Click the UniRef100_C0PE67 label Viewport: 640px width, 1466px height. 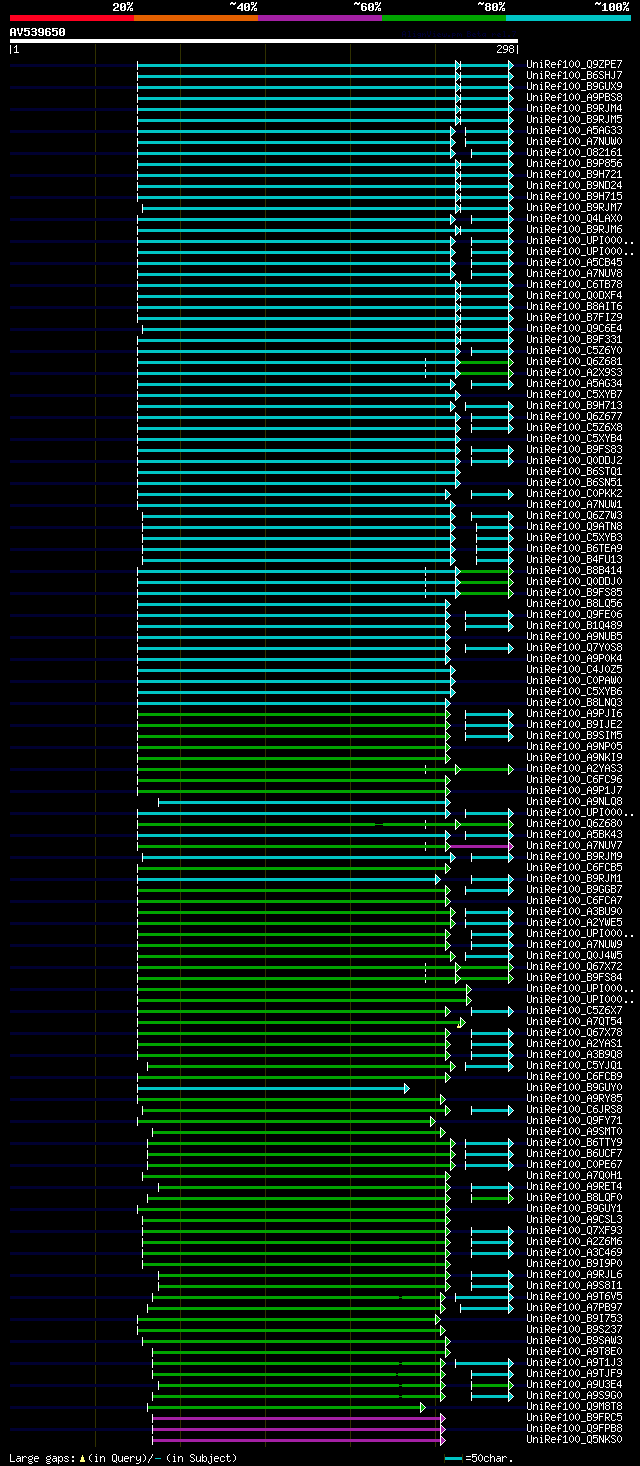point(574,1164)
